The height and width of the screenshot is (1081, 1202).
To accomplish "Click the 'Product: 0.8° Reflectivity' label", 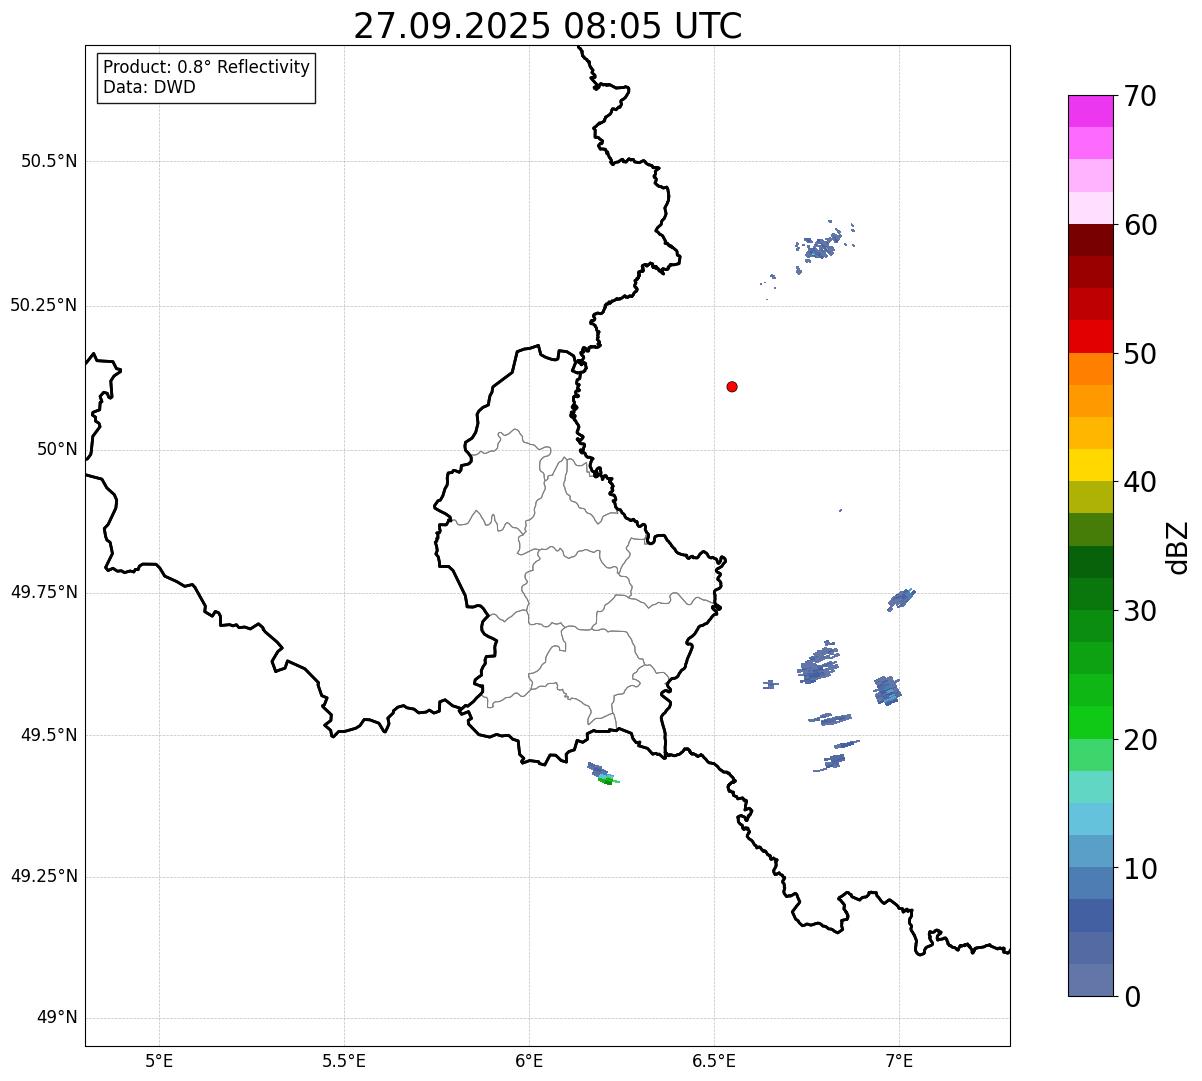I will coord(207,67).
